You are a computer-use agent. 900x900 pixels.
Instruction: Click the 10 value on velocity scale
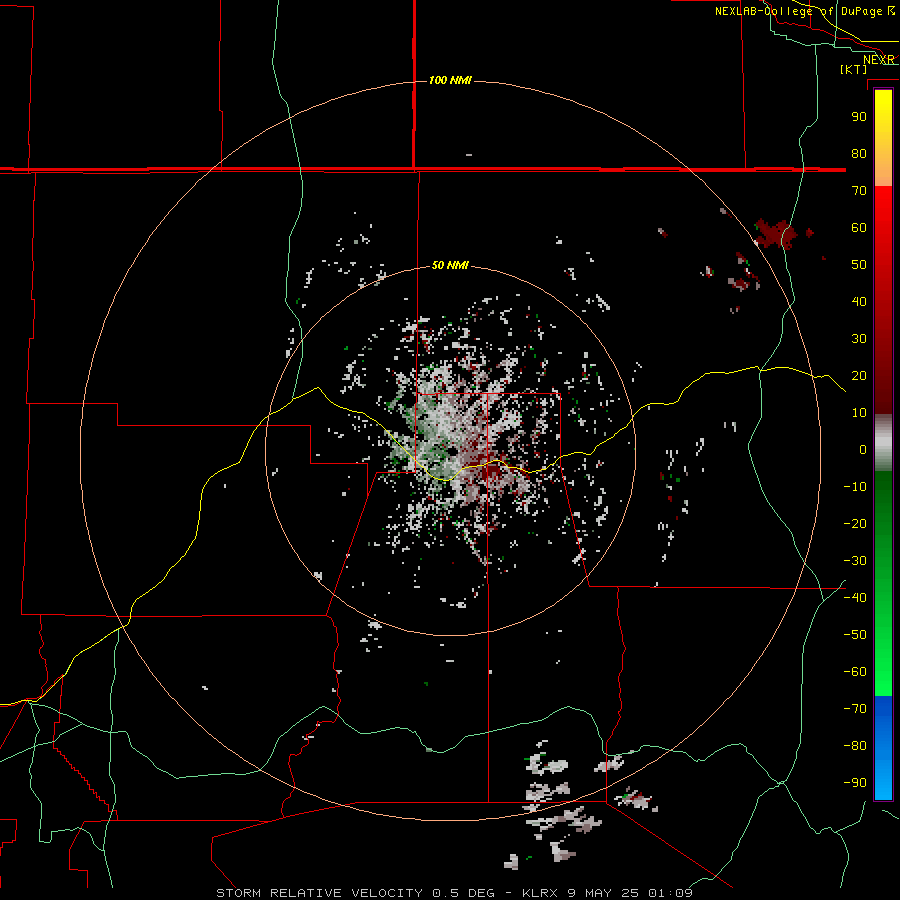tap(859, 413)
